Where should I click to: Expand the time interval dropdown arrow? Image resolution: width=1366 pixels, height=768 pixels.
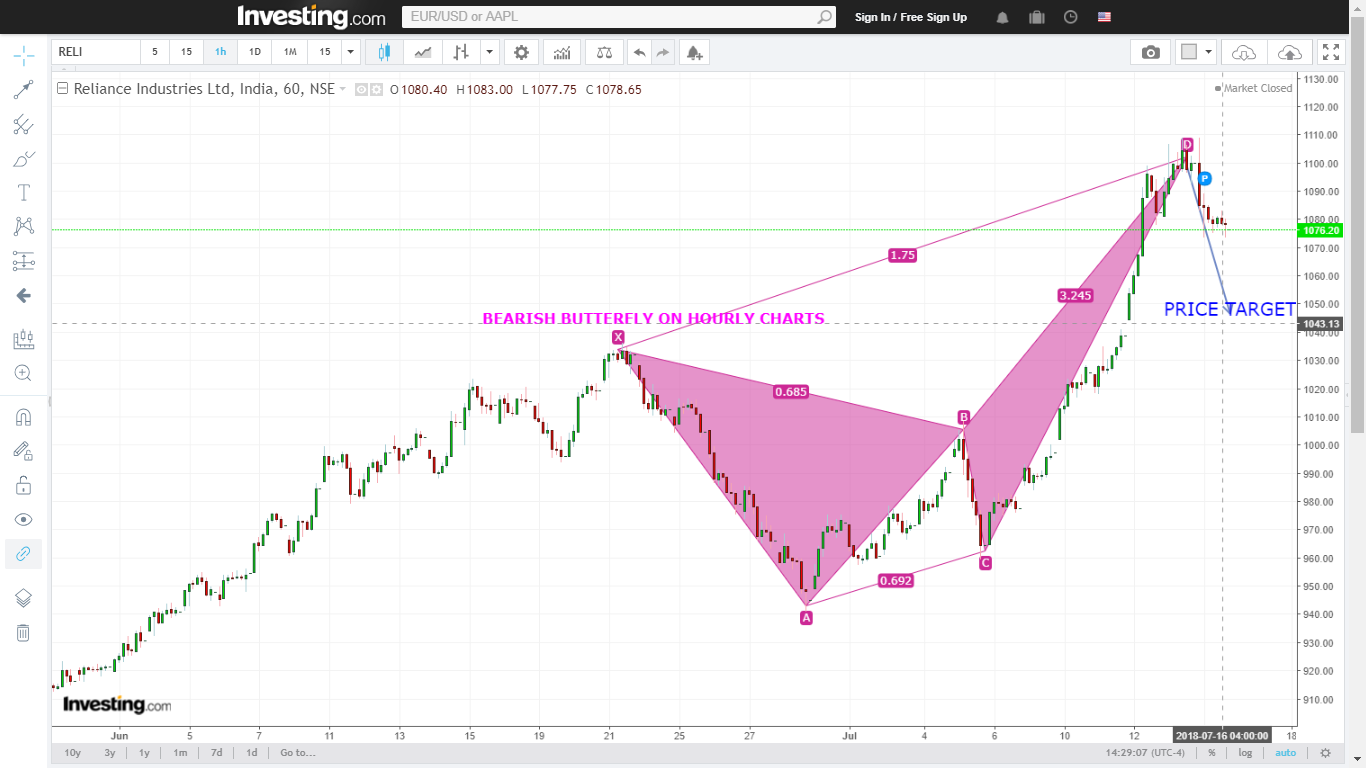[350, 52]
